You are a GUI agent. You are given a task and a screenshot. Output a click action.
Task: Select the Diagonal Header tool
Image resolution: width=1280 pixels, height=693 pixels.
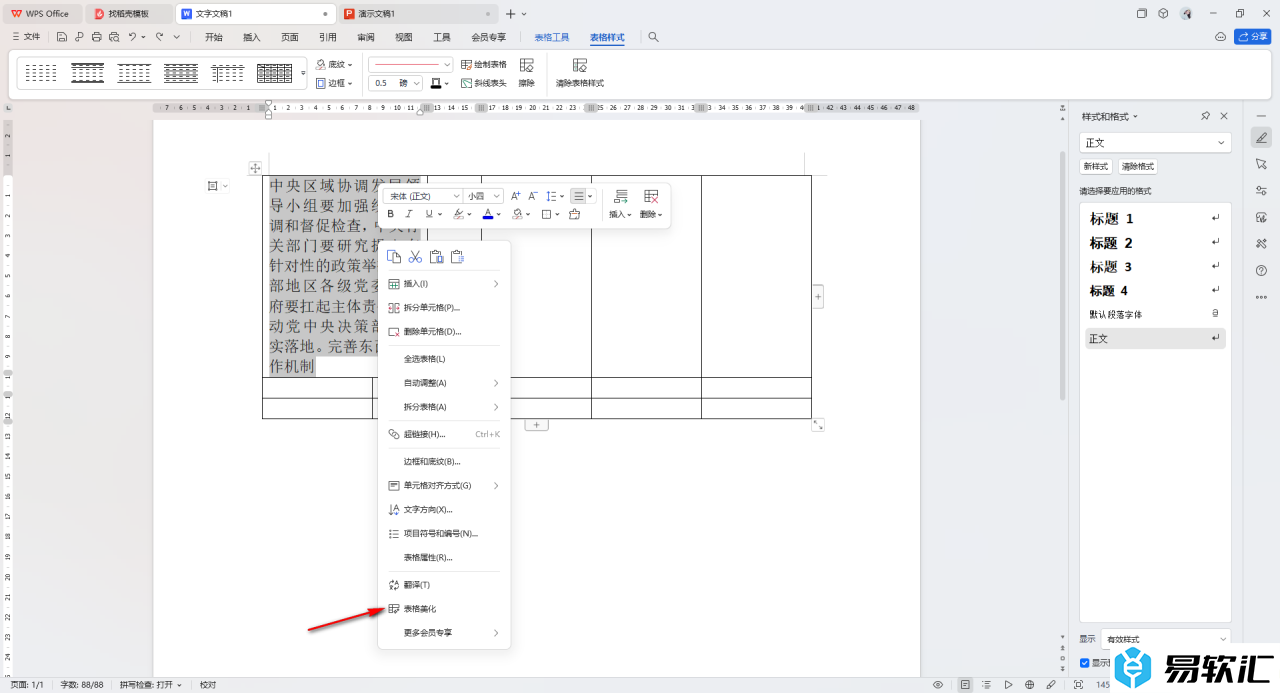484,83
